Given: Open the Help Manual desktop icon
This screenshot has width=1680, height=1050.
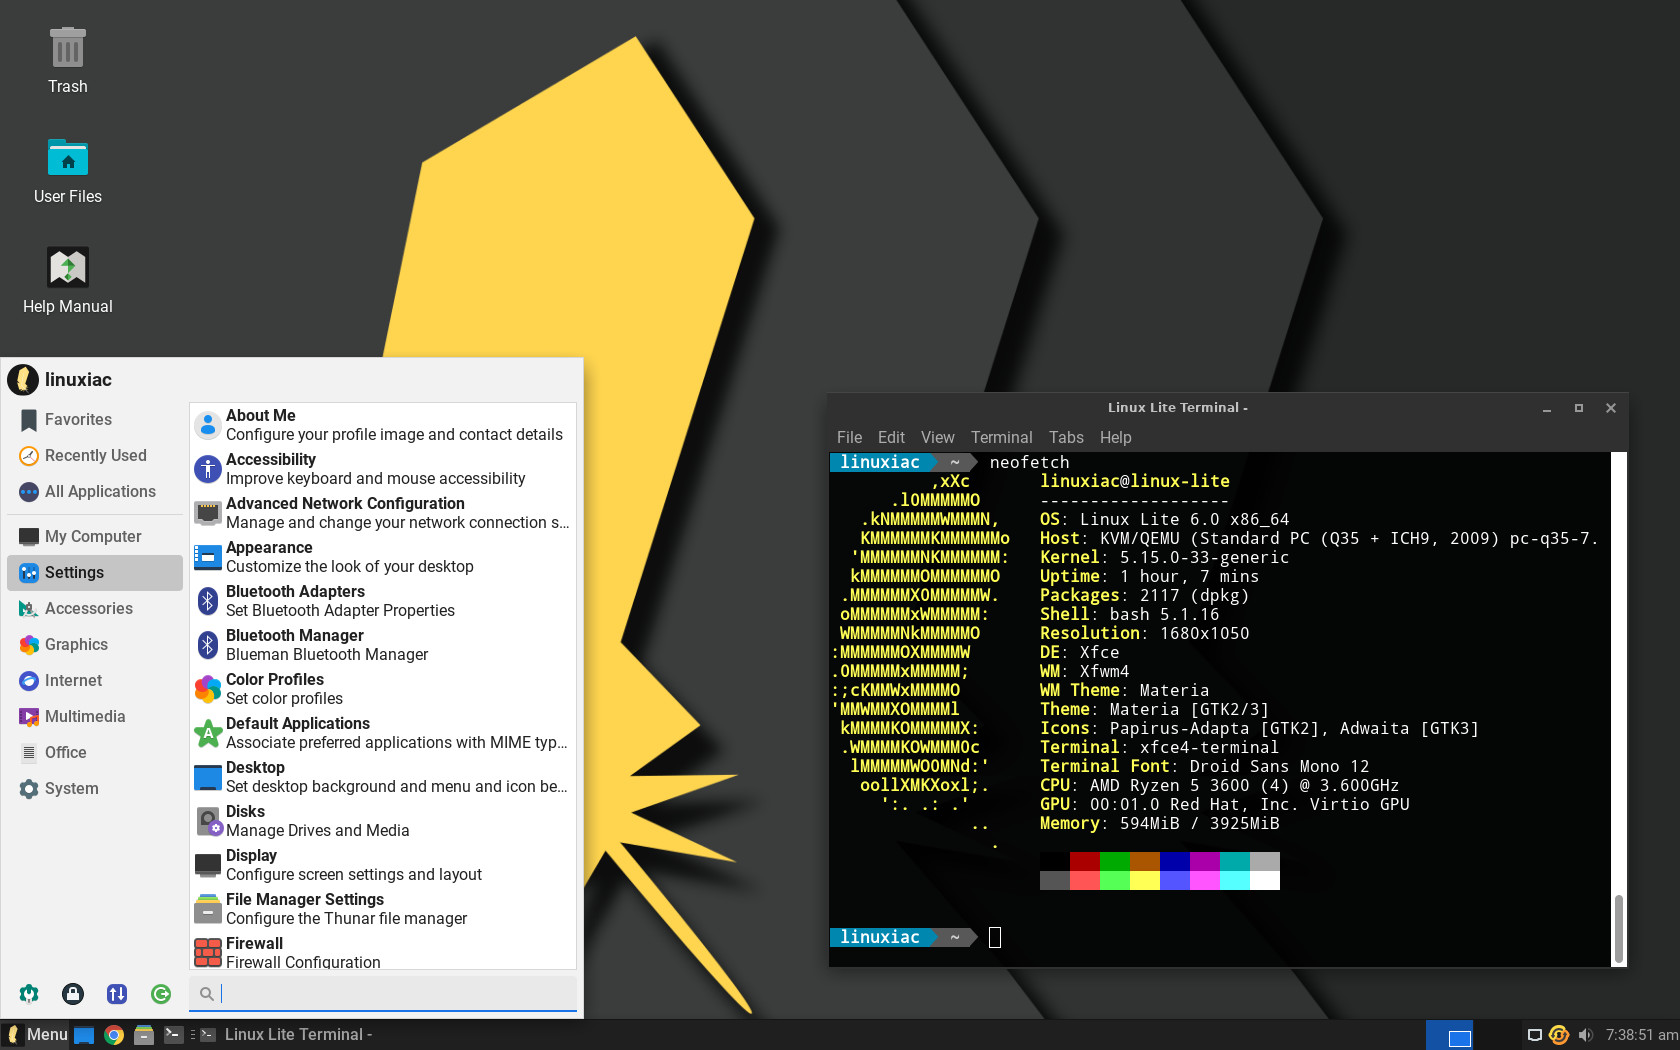Looking at the screenshot, I should 68,281.
